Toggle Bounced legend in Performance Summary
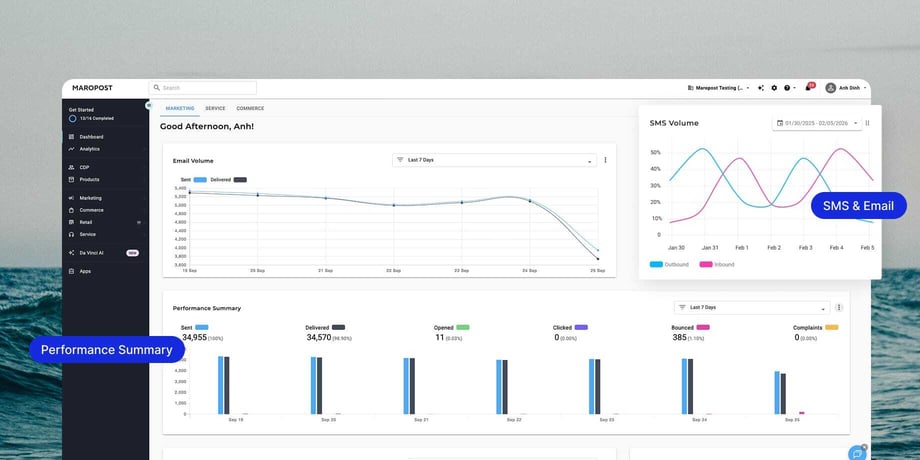This screenshot has width=920, height=460. 691,327
